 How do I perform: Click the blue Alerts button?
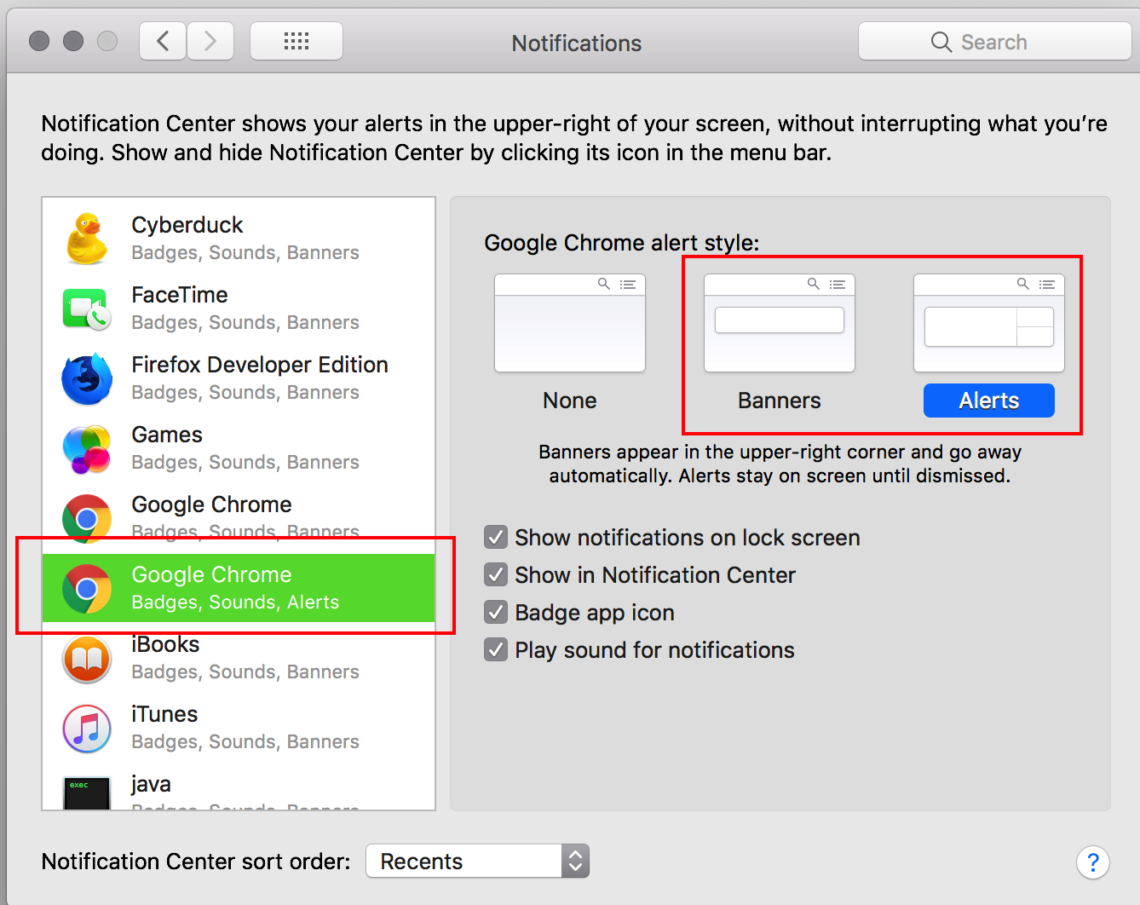pos(988,400)
